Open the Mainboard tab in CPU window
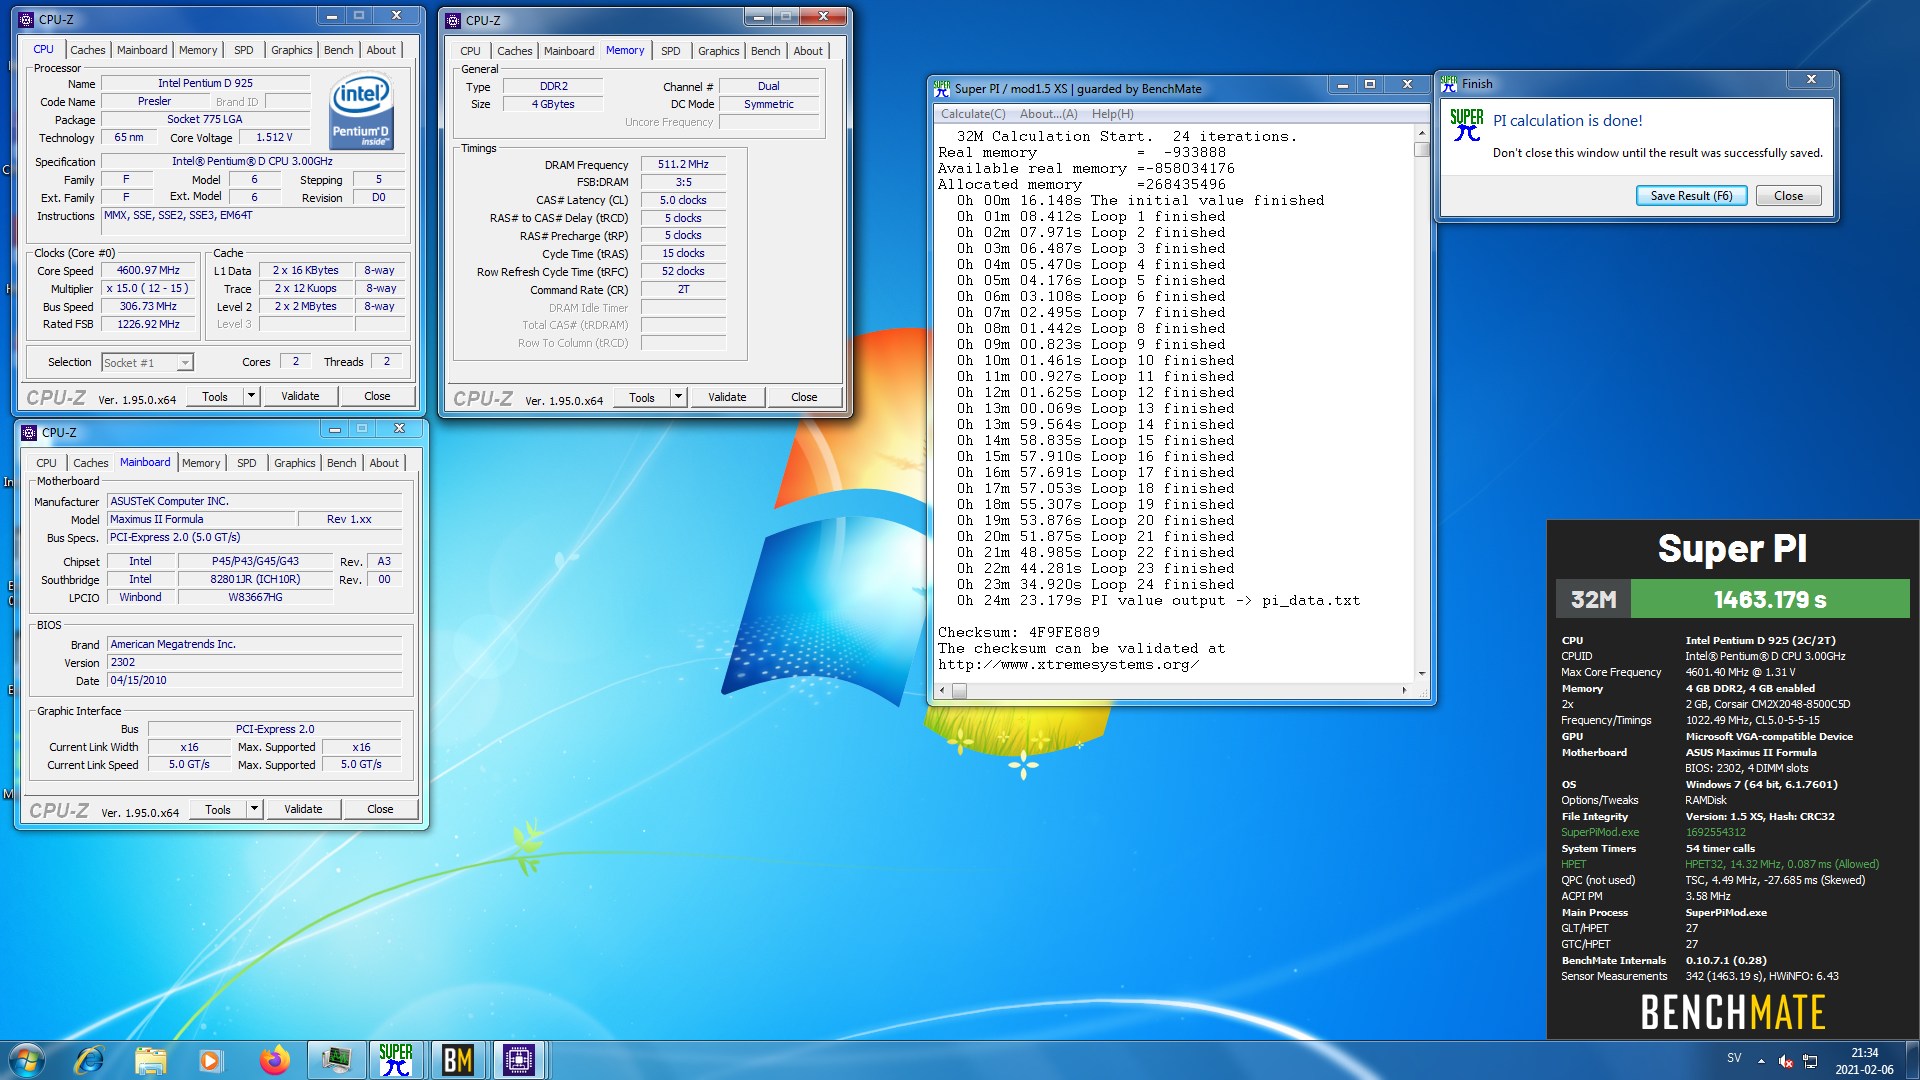The width and height of the screenshot is (1920, 1080). point(142,50)
